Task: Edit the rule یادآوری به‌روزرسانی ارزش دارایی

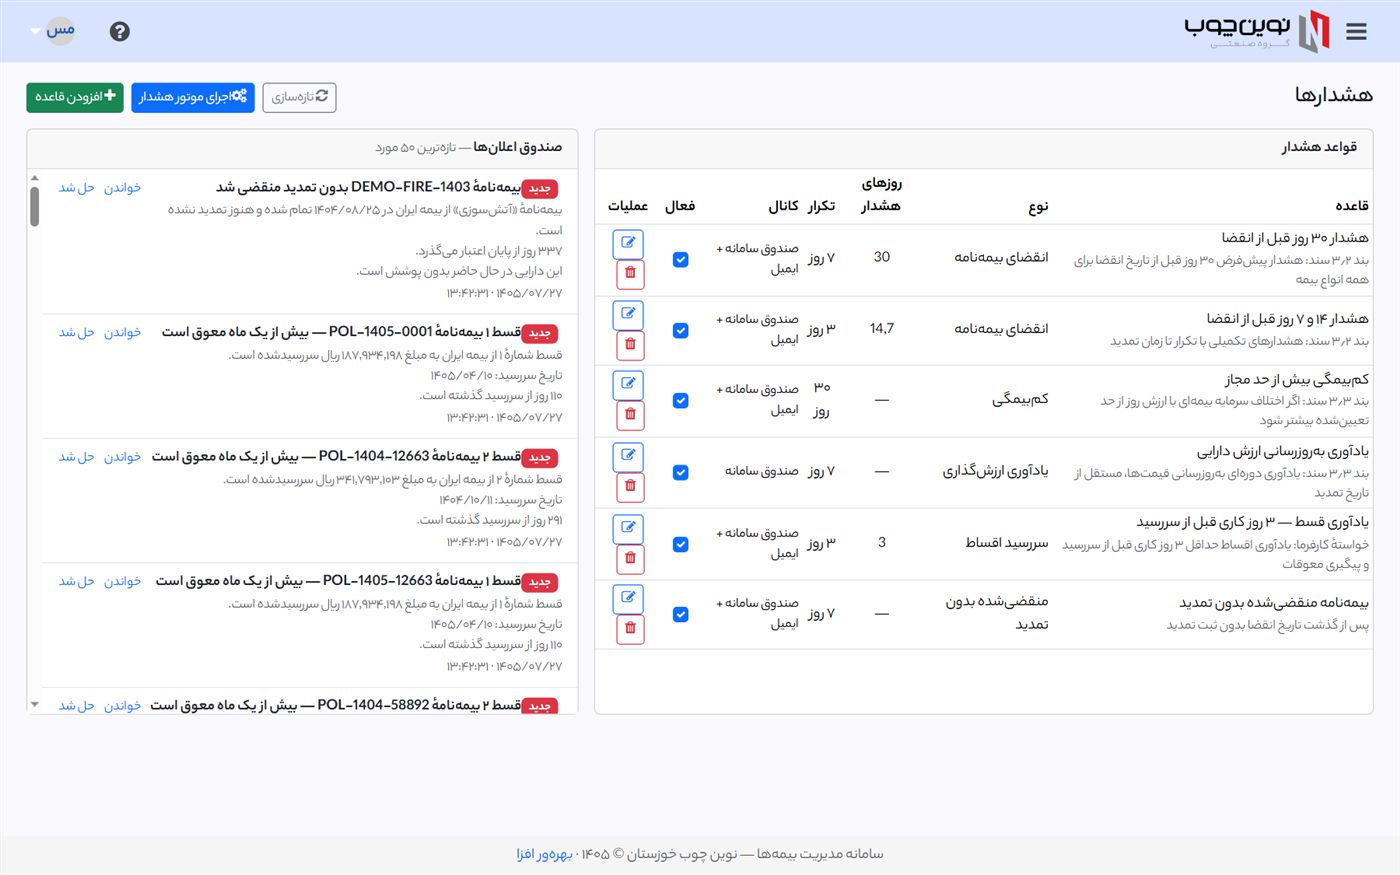Action: coord(628,456)
